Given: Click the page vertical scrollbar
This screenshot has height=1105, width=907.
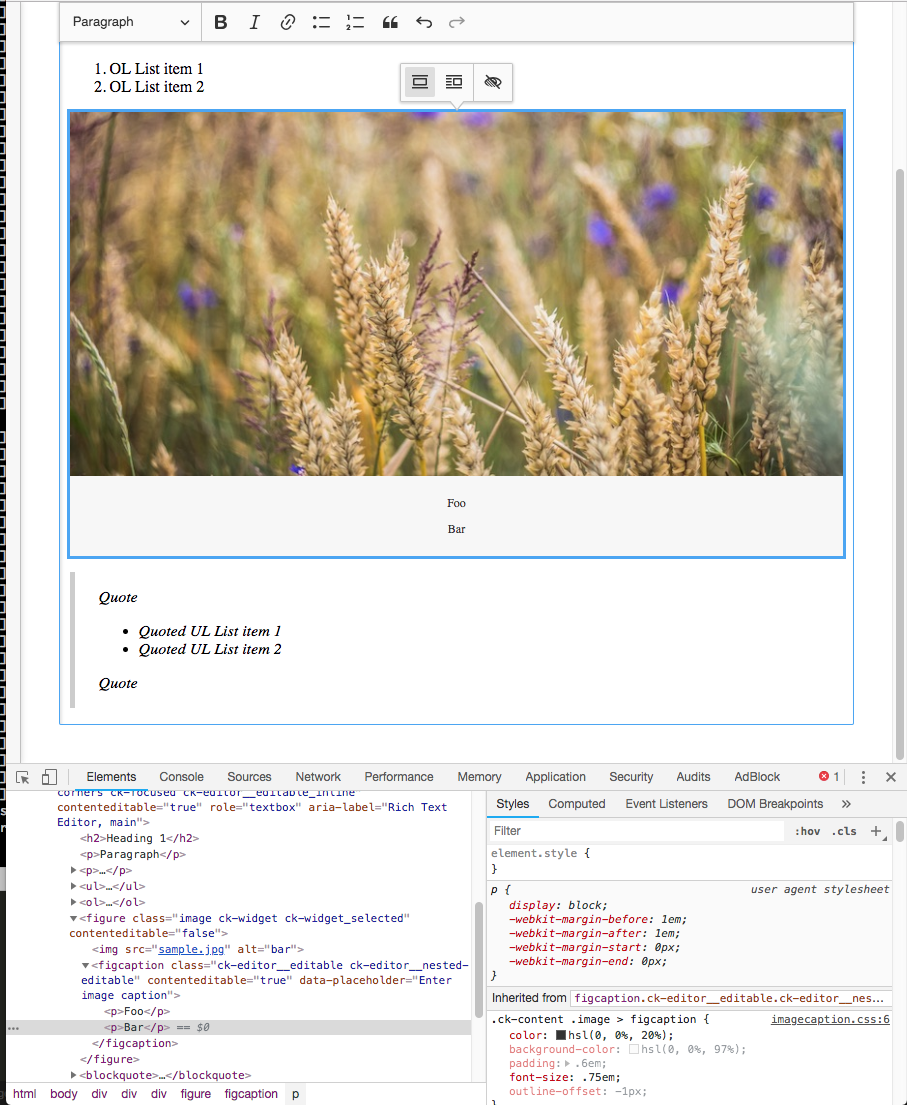Looking at the screenshot, I should [x=900, y=463].
